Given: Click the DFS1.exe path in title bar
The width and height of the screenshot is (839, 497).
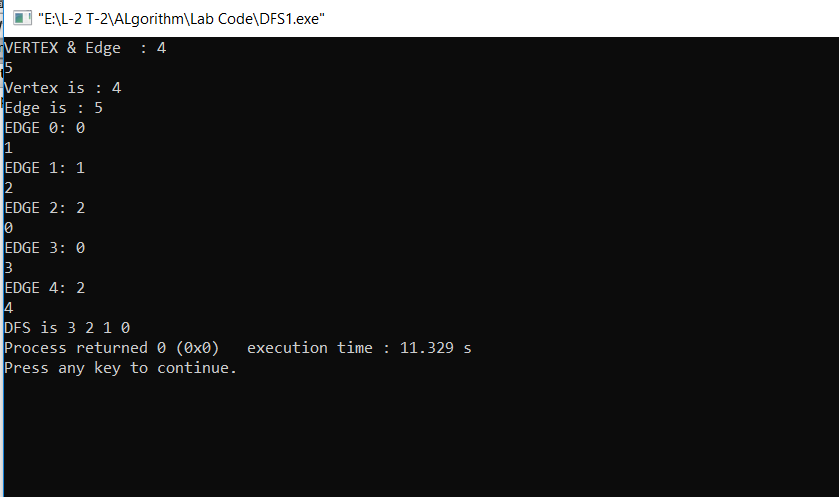Looking at the screenshot, I should pos(181,19).
